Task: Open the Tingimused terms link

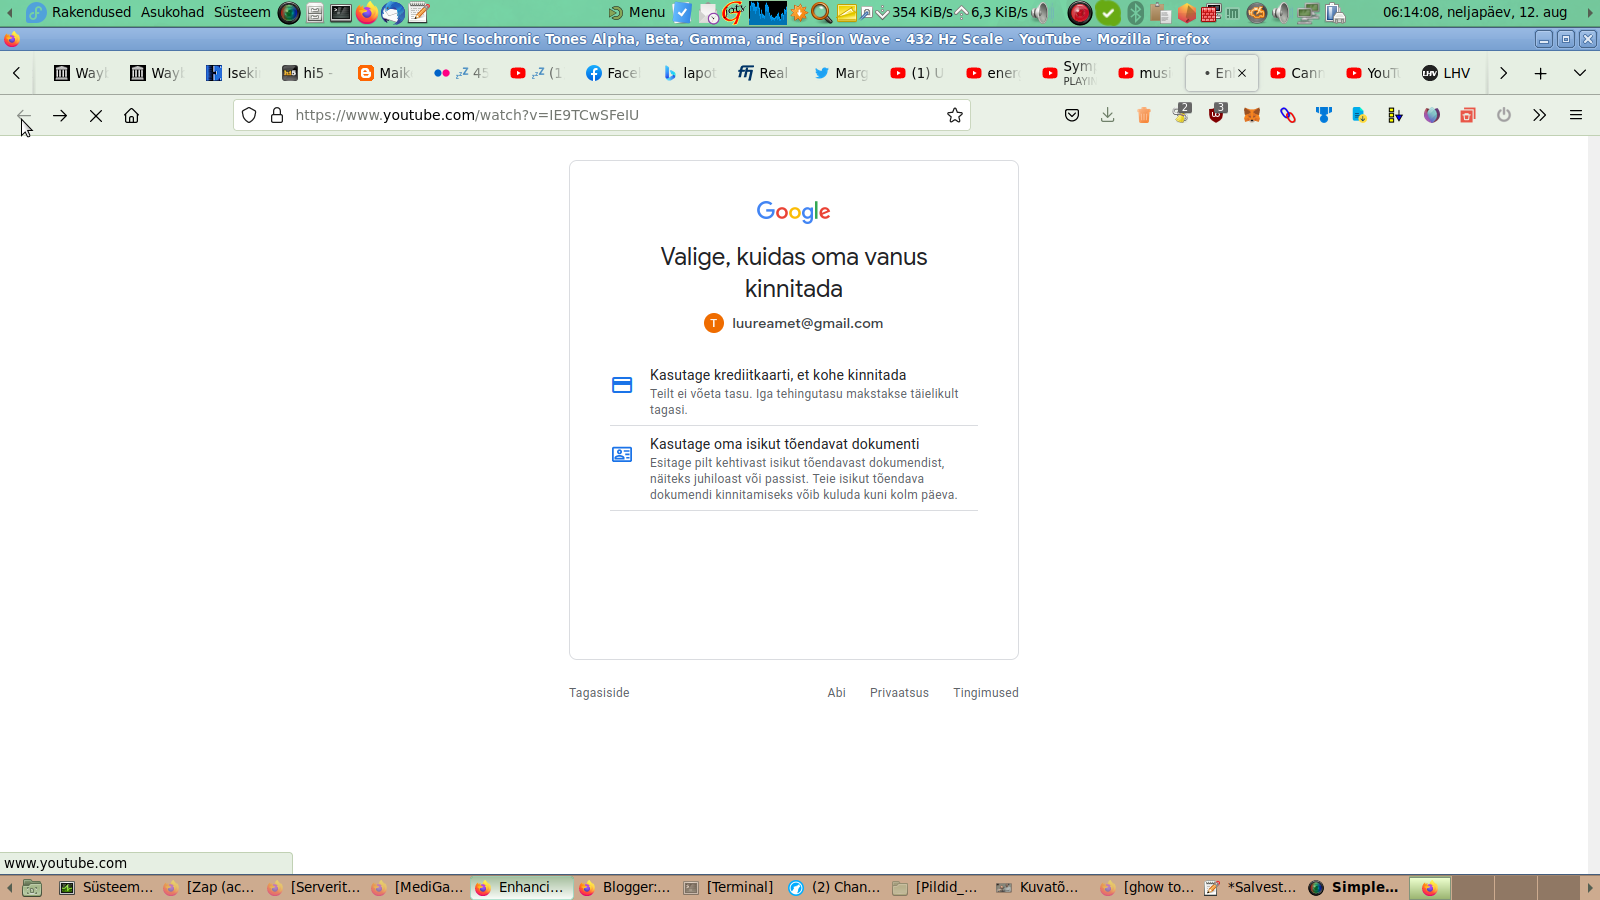Action: (986, 693)
